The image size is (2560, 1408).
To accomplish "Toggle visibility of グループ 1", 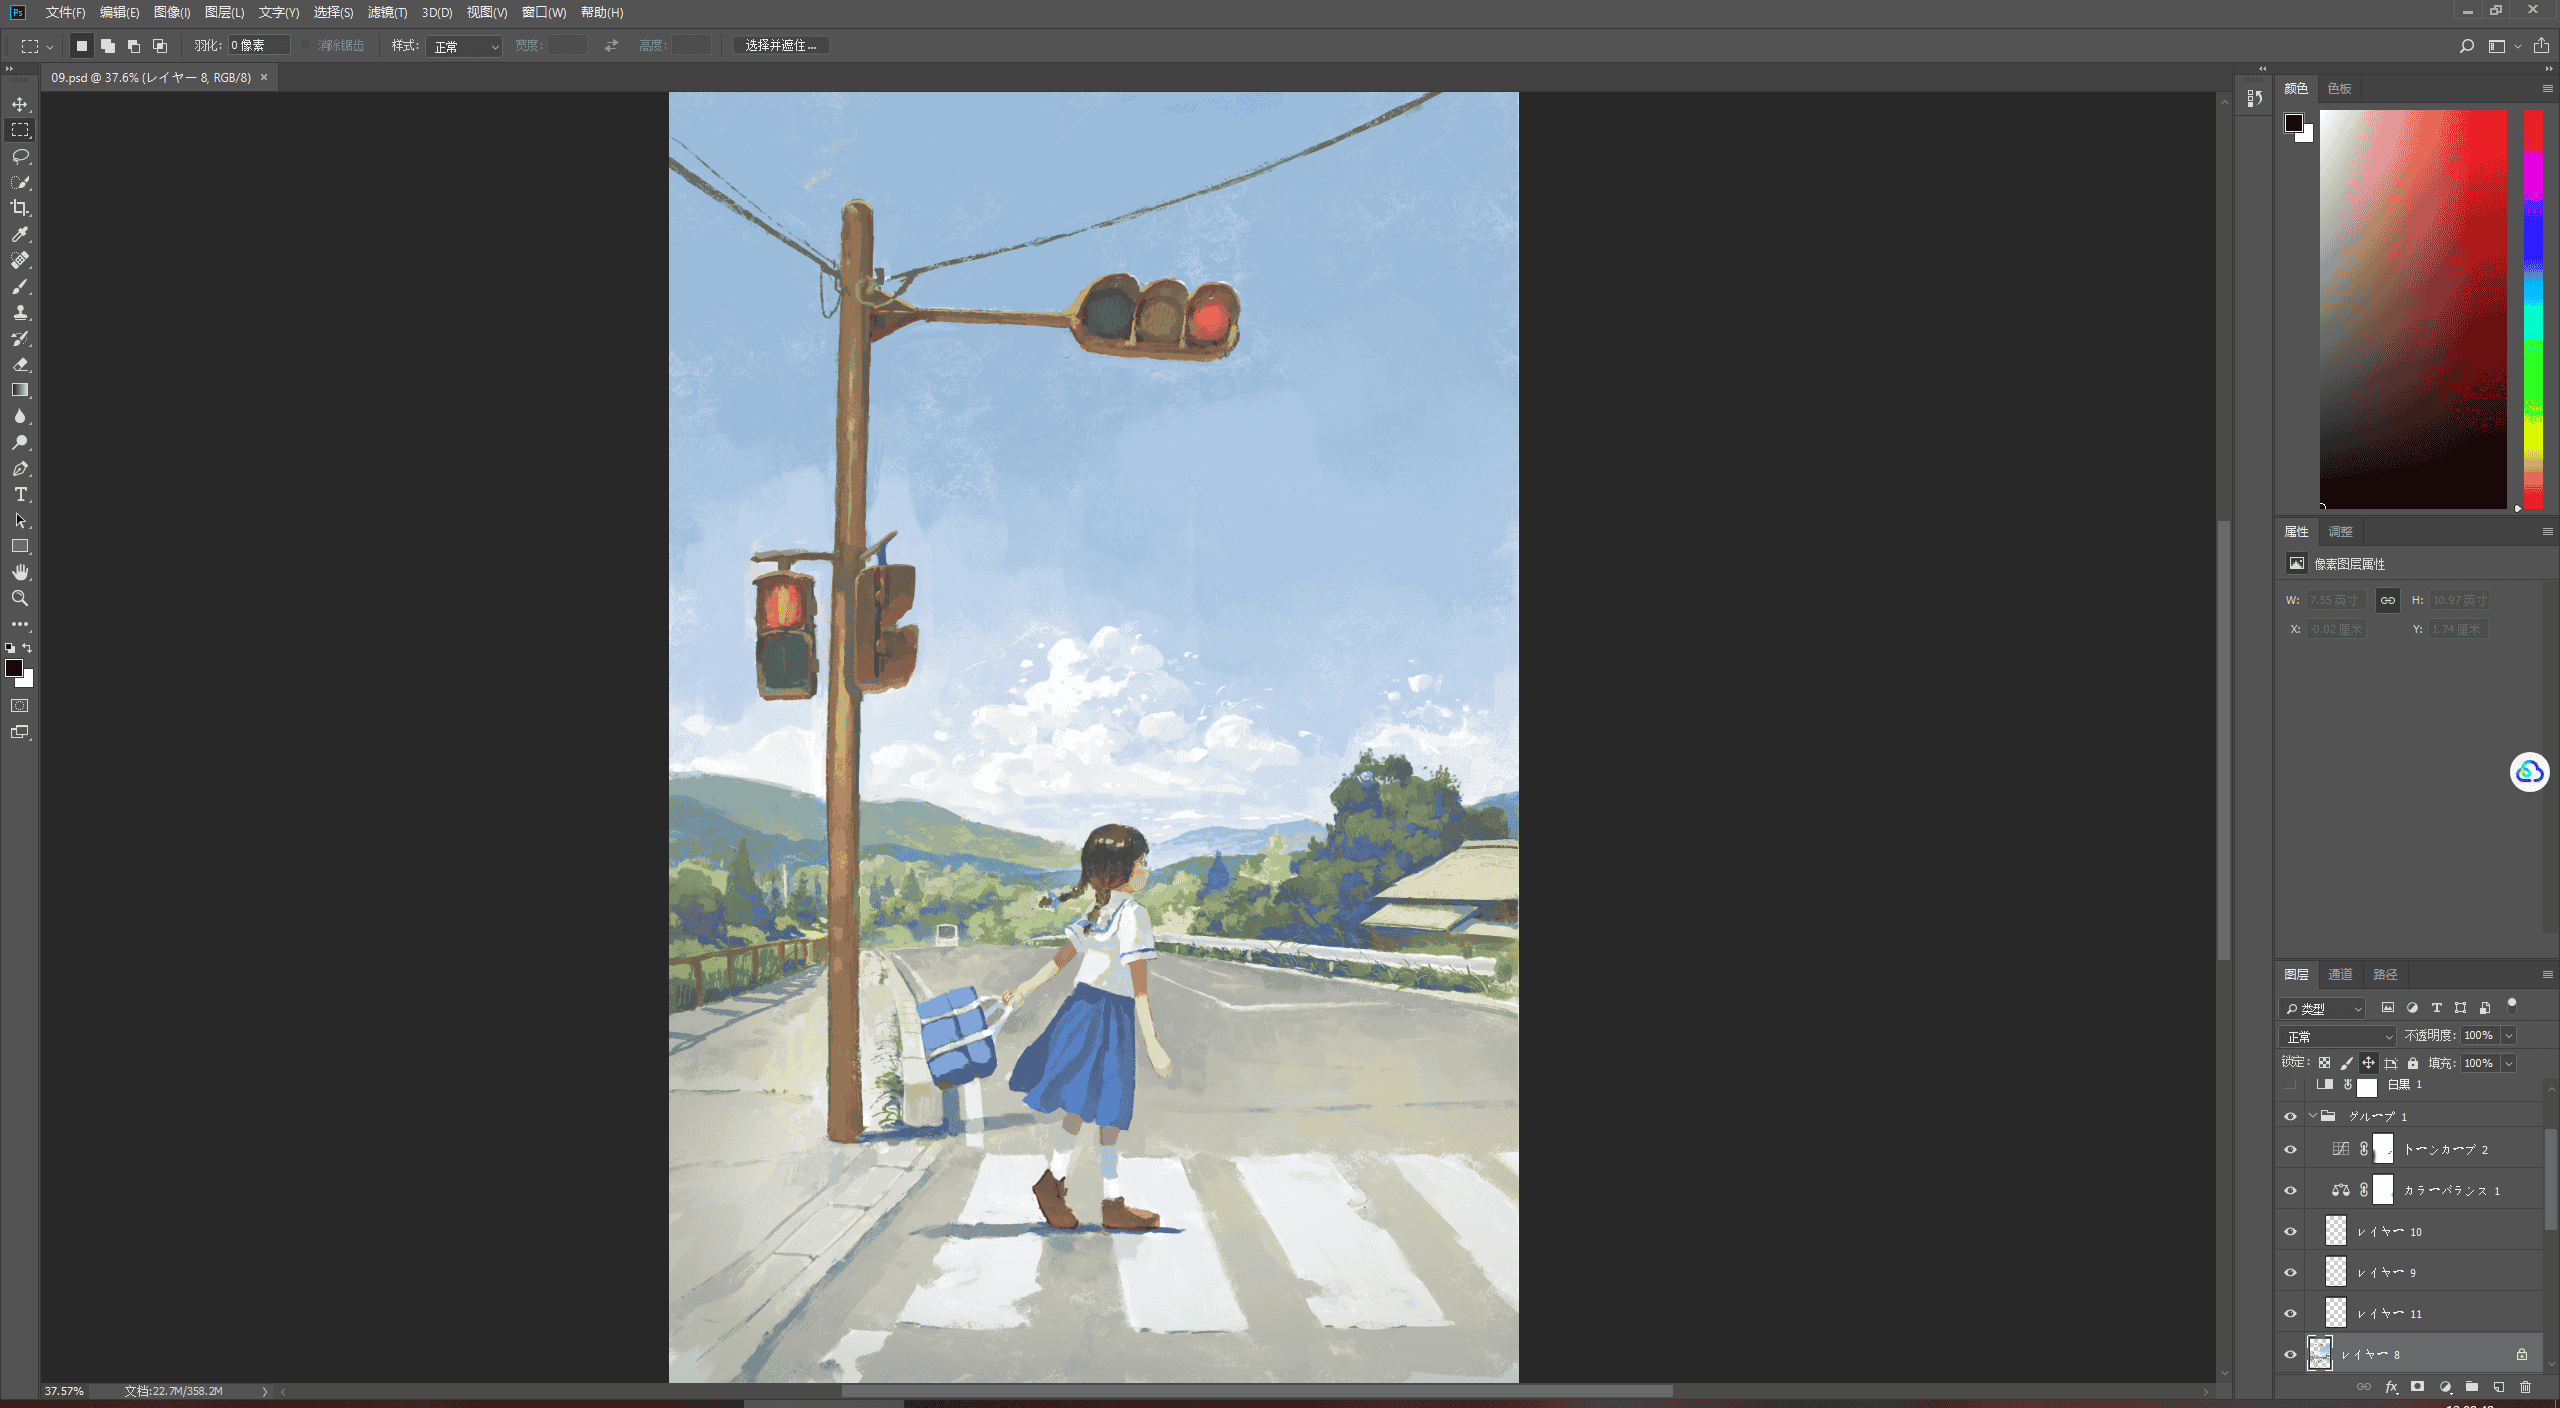I will pyautogui.click(x=2290, y=1116).
